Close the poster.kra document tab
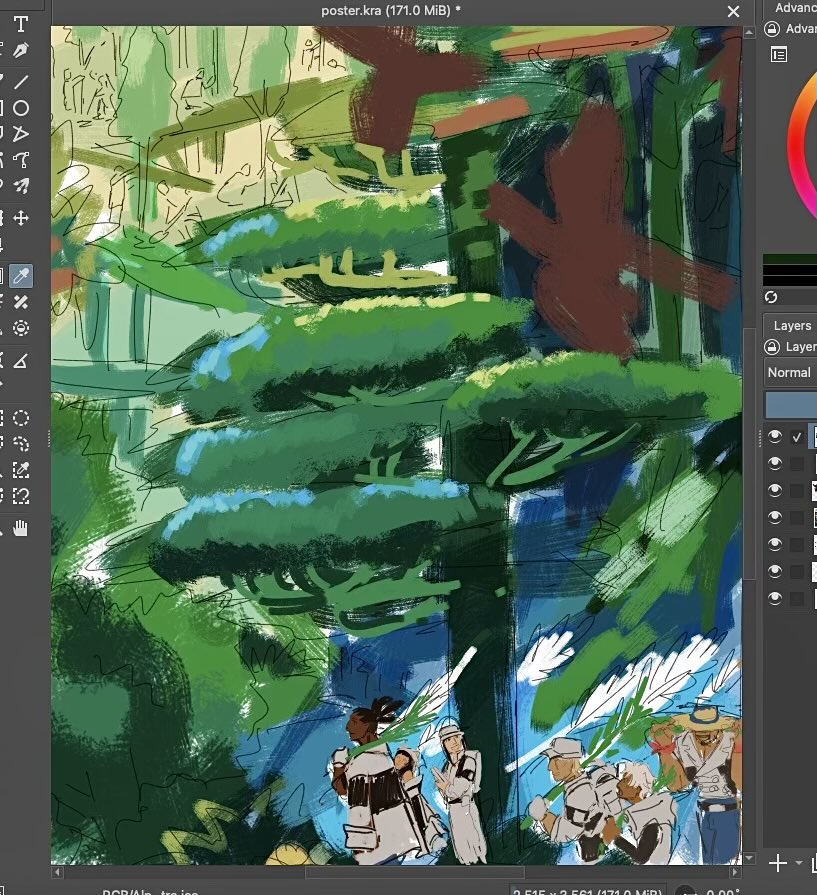The width and height of the screenshot is (817, 895). (x=734, y=11)
